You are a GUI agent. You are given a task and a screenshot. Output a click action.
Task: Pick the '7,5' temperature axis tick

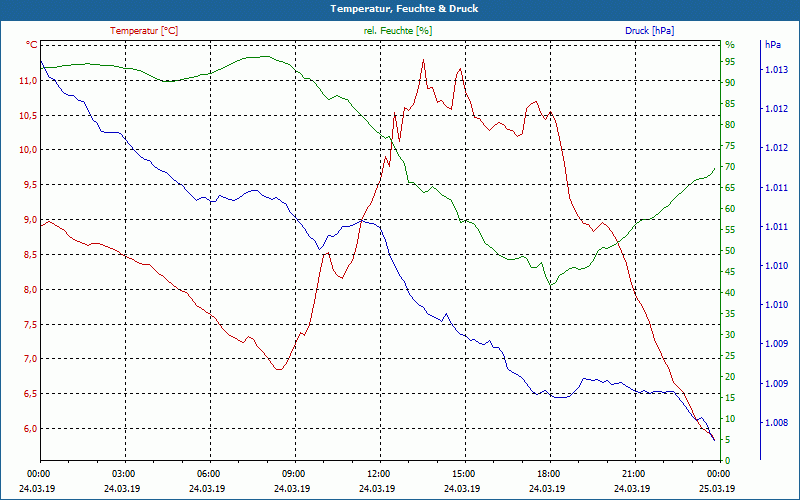(30, 324)
